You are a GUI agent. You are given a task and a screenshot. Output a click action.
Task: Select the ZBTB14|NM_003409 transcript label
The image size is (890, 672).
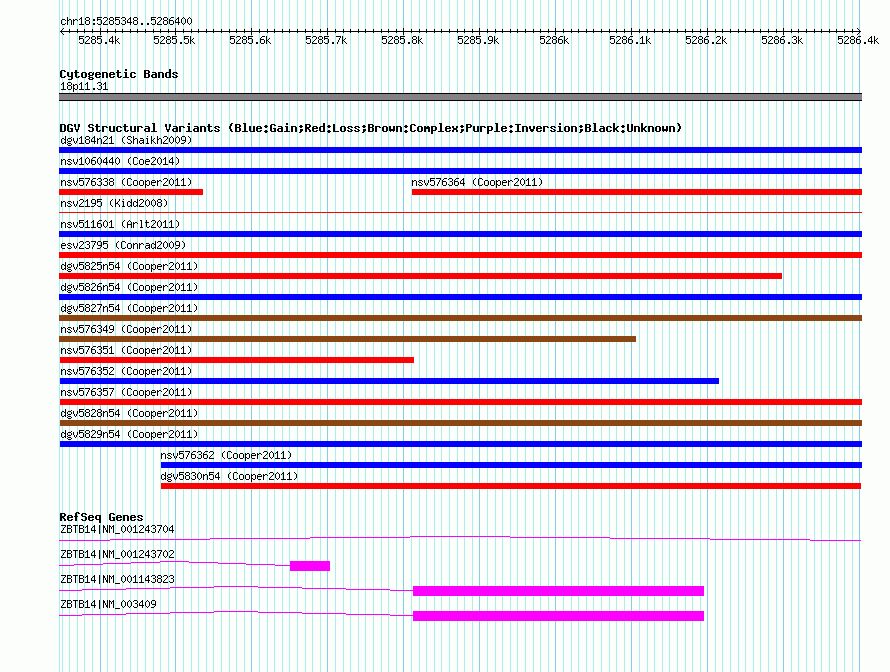tap(108, 604)
